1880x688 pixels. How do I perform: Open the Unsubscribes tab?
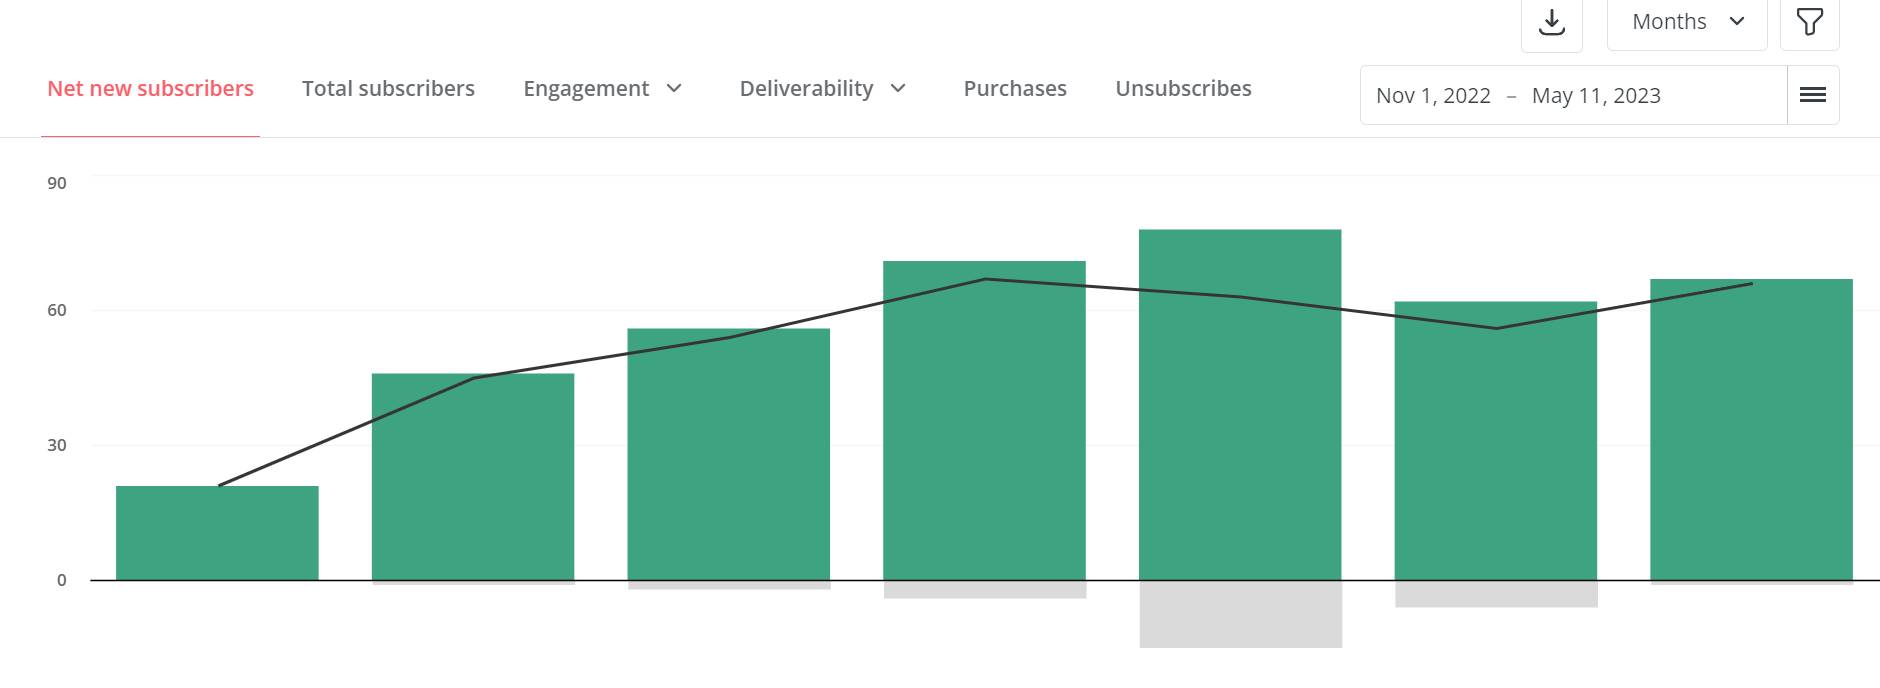[1183, 89]
